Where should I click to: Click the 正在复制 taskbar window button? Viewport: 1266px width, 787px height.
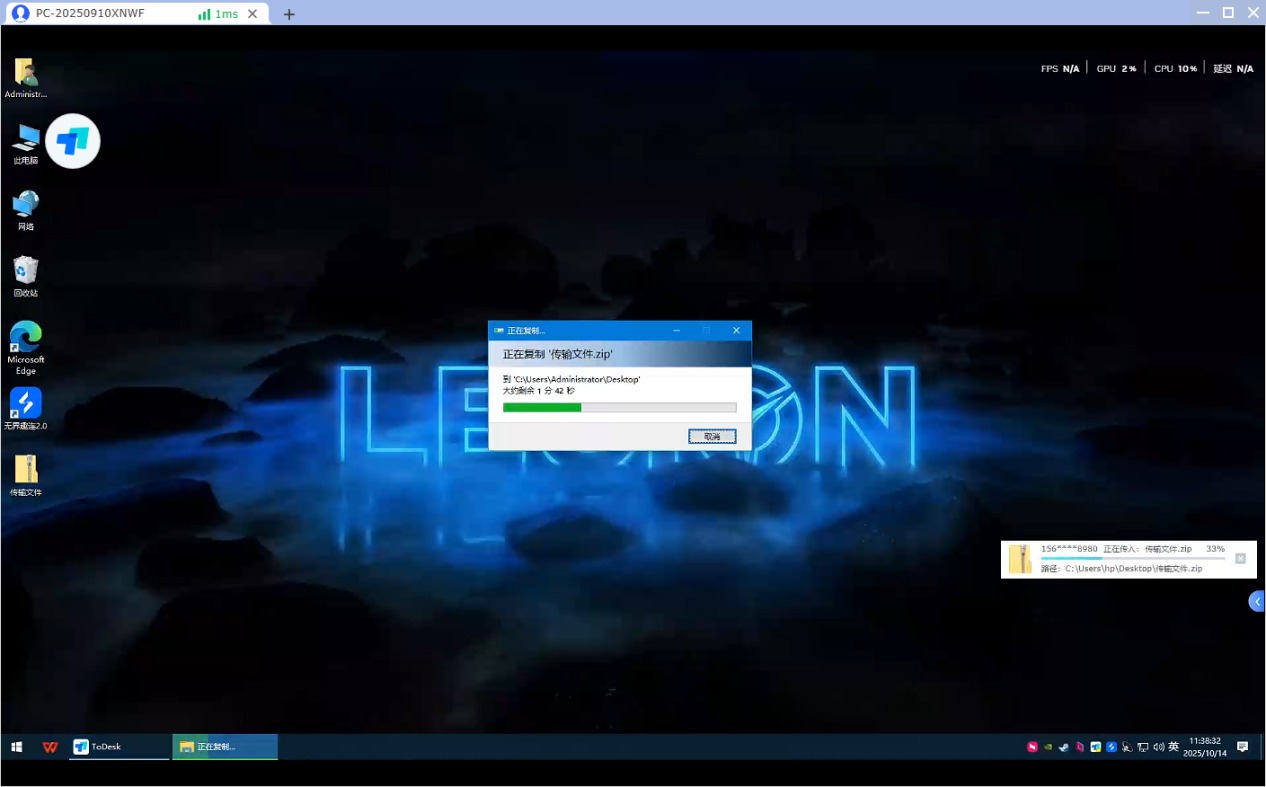(x=225, y=747)
